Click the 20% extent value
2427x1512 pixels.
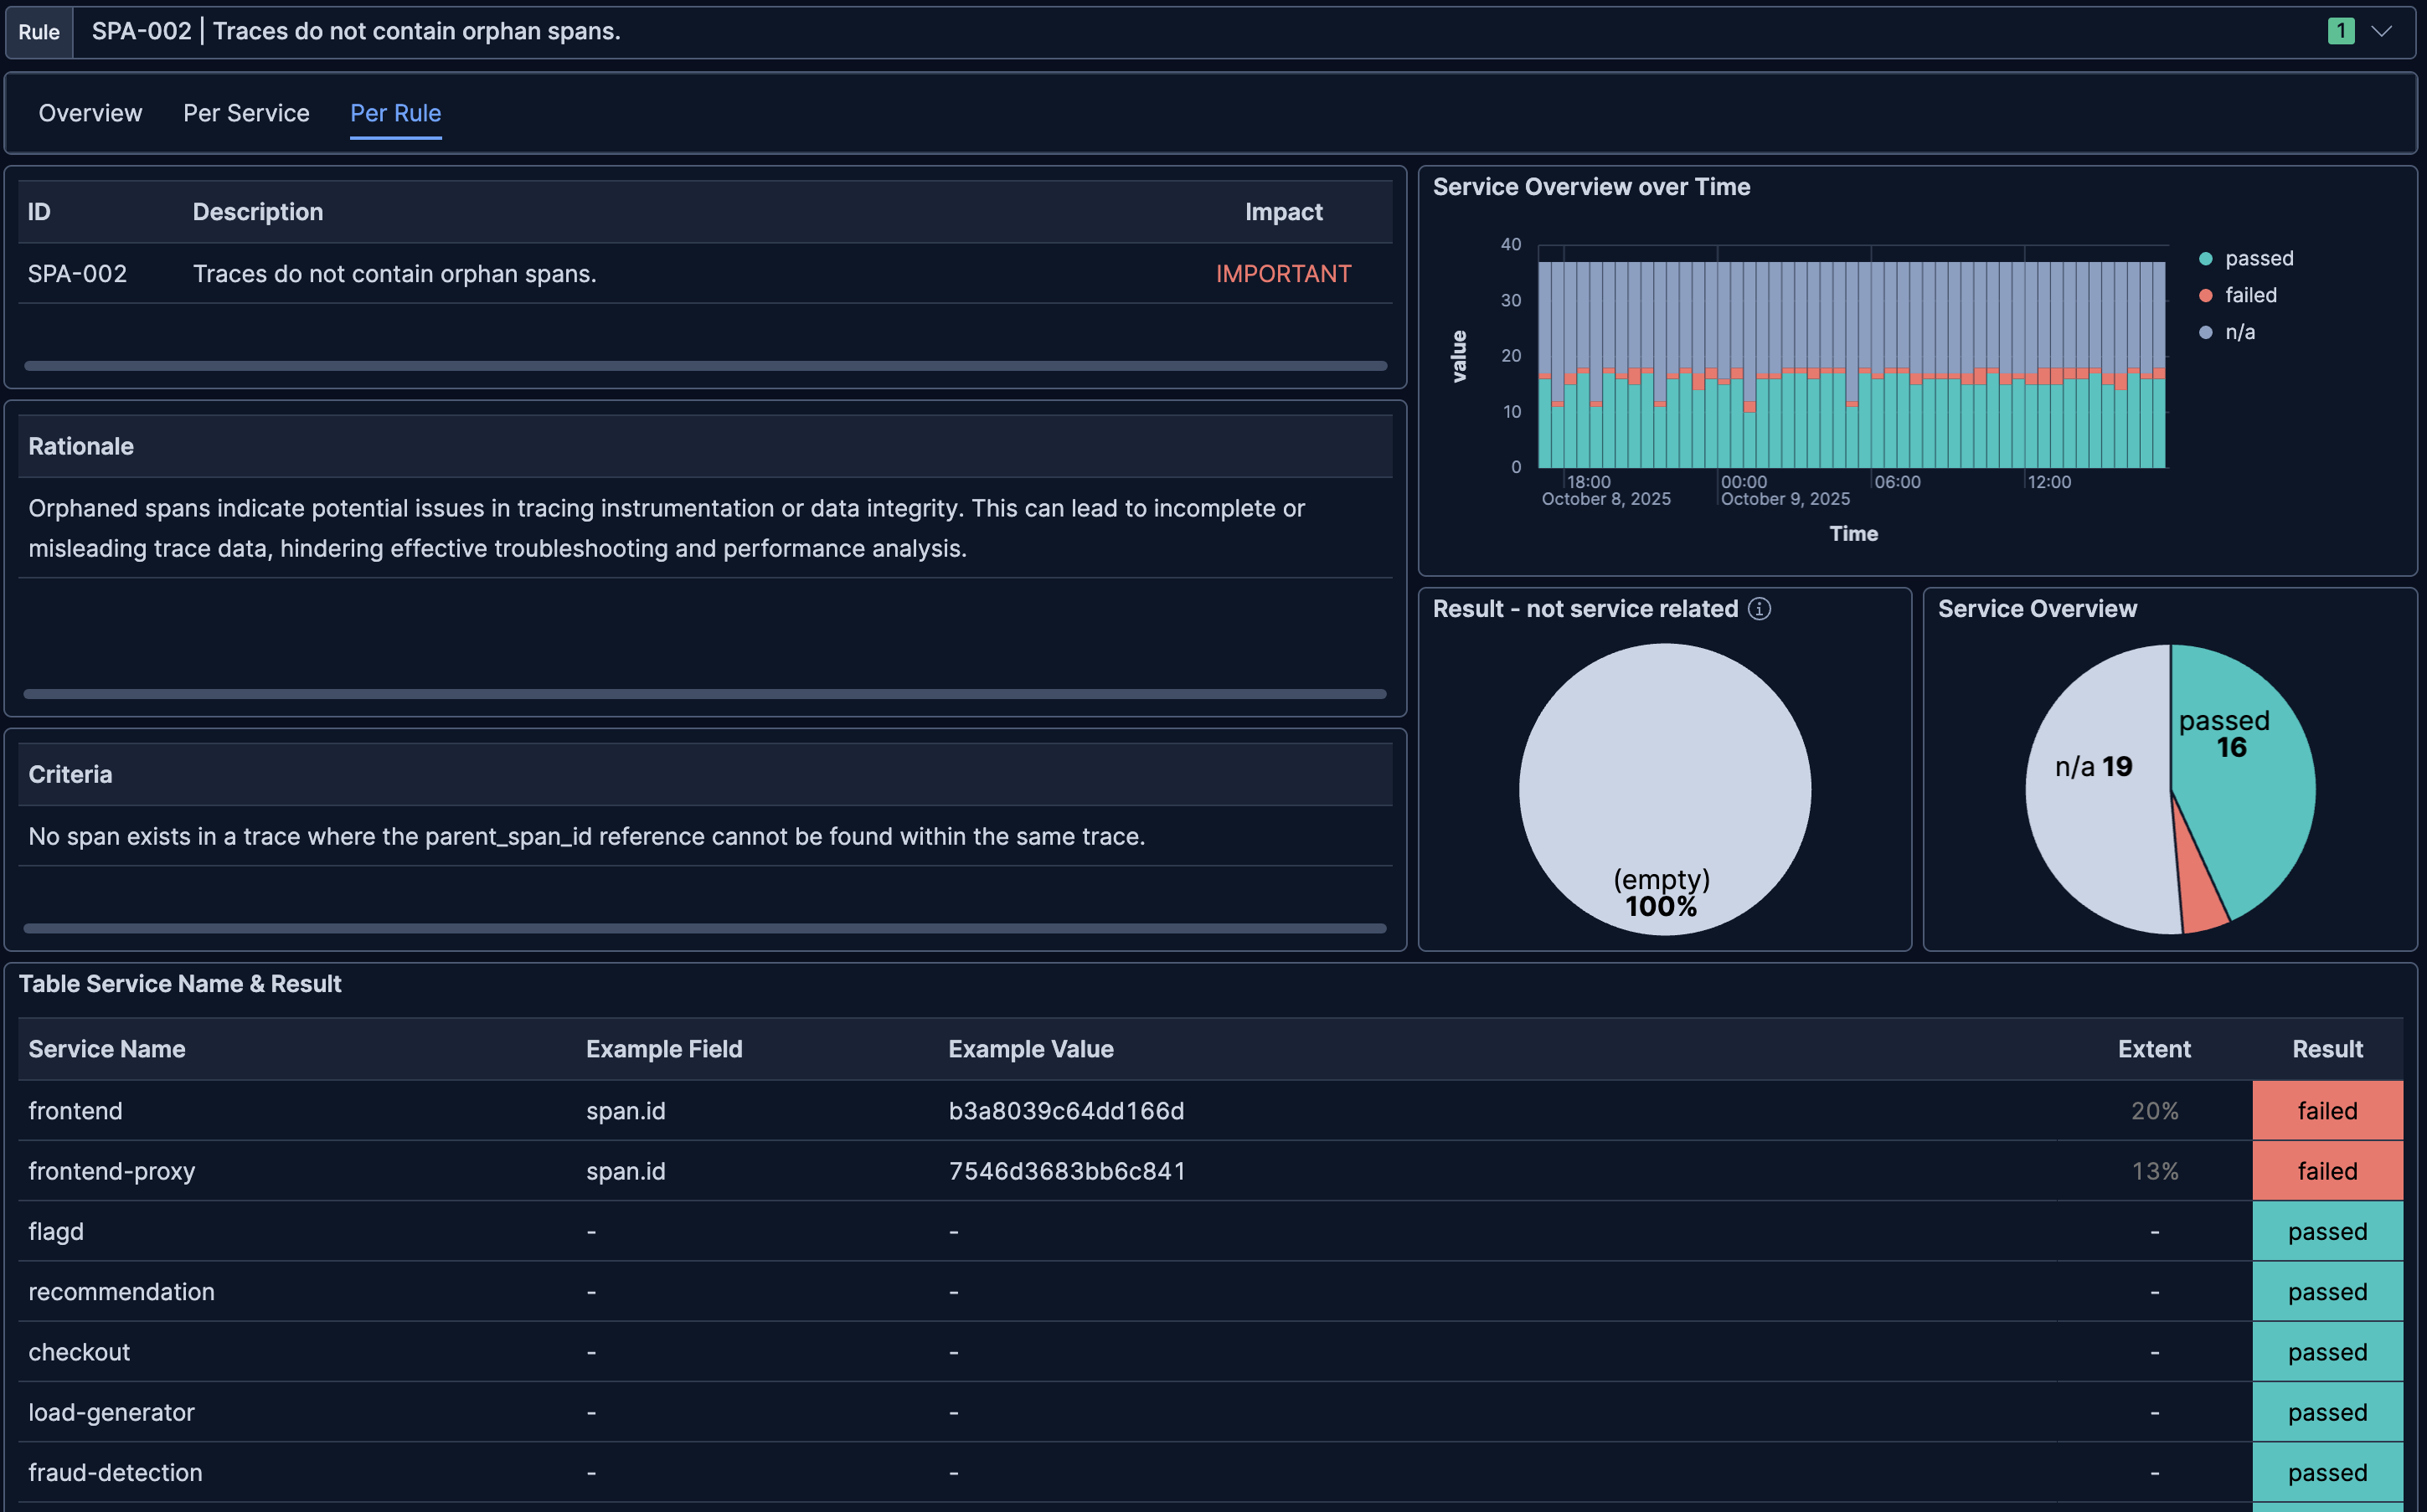[x=2154, y=1111]
